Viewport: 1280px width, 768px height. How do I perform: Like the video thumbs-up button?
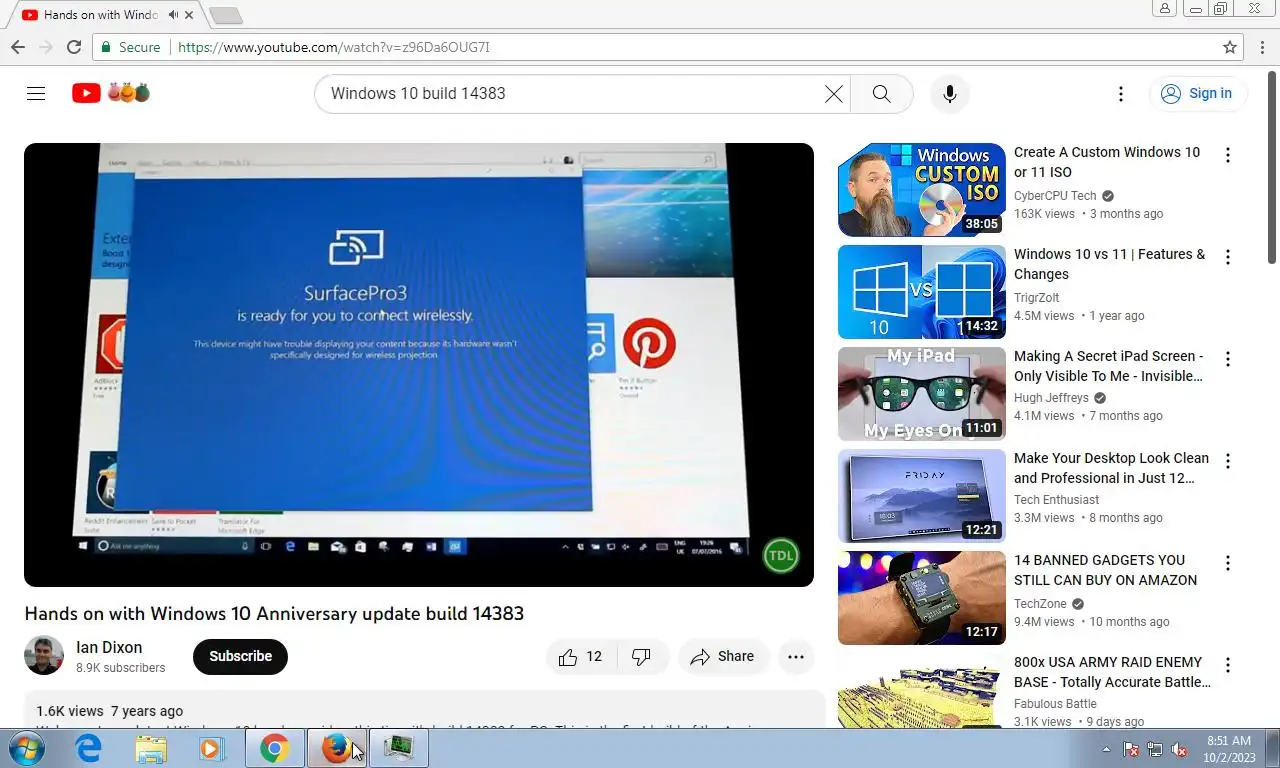coord(581,657)
